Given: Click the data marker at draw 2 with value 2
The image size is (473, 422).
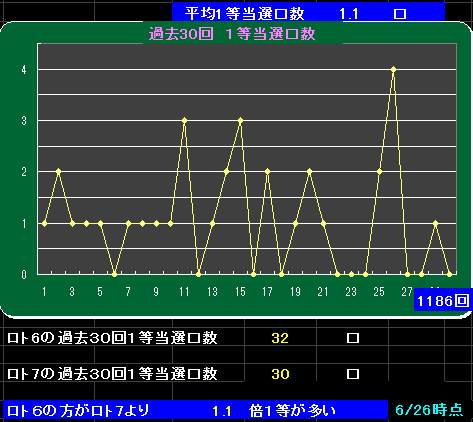Looking at the screenshot, I should (58, 171).
